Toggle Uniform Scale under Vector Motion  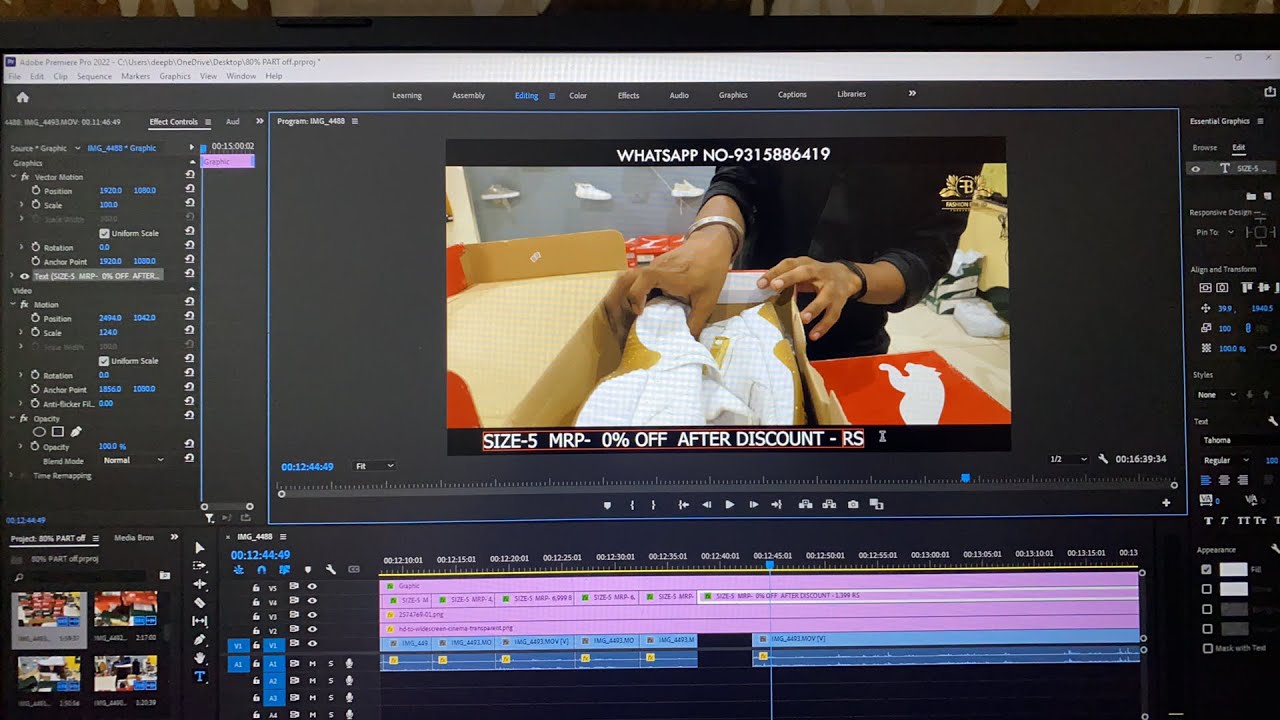[104, 233]
